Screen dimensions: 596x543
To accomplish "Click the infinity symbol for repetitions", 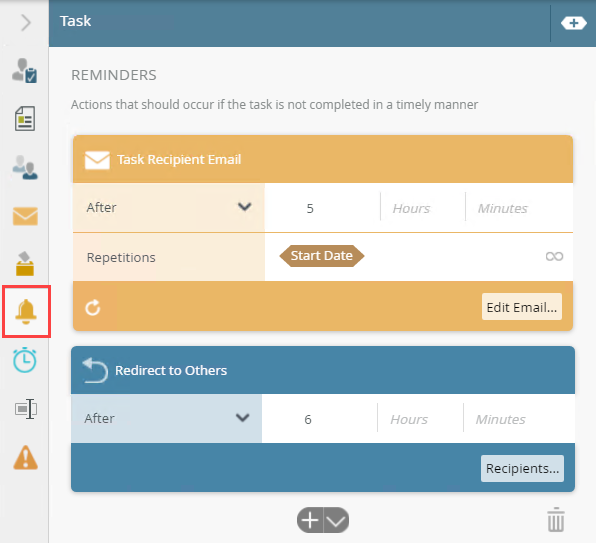I will tap(554, 256).
